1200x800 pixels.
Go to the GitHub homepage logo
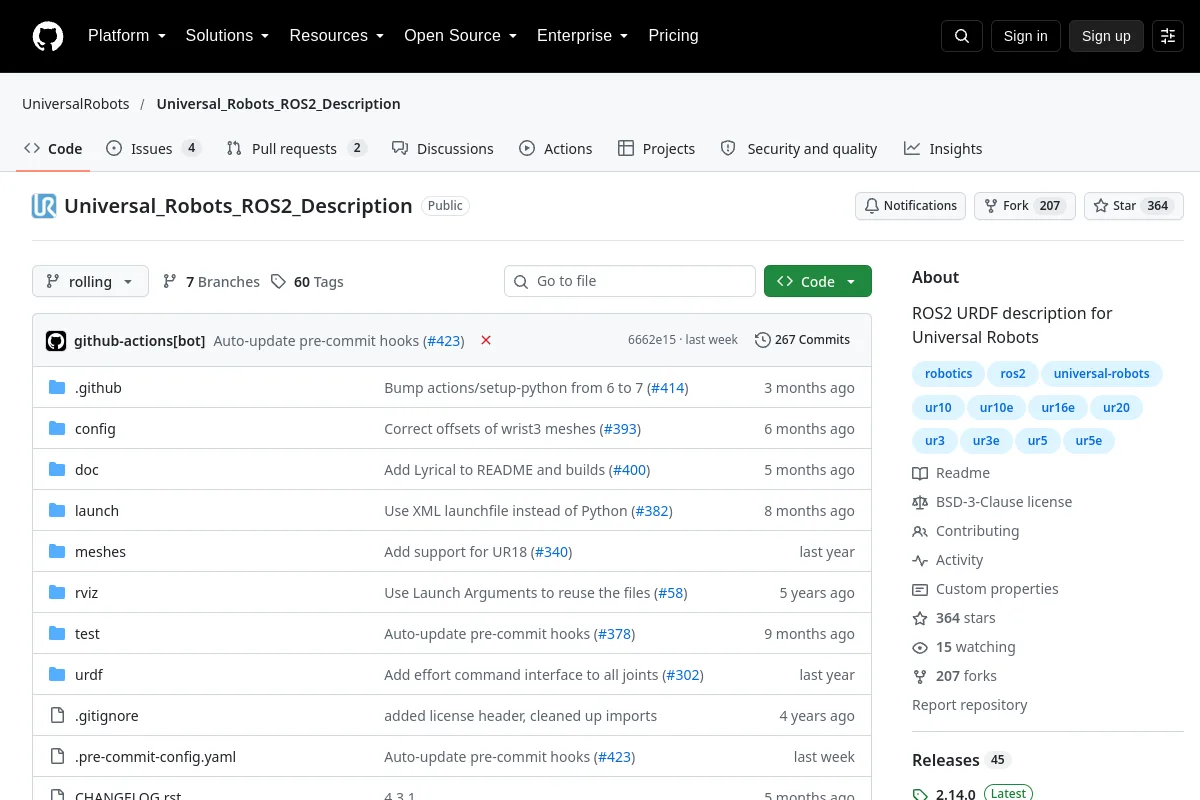(x=48, y=36)
